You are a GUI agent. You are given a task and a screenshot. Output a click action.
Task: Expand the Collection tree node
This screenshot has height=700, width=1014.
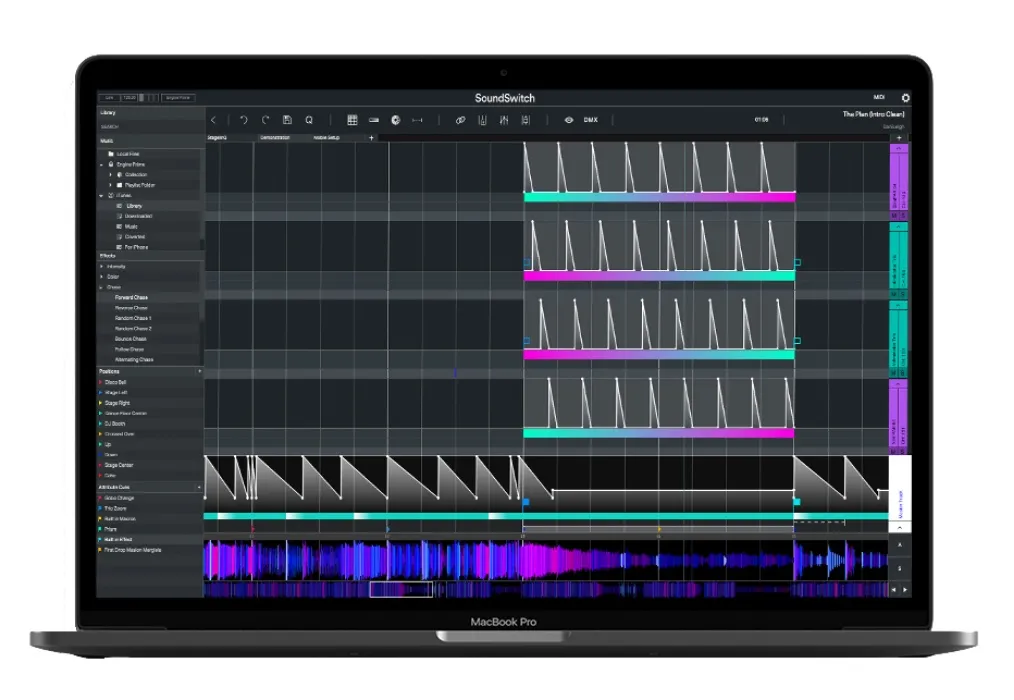[111, 175]
